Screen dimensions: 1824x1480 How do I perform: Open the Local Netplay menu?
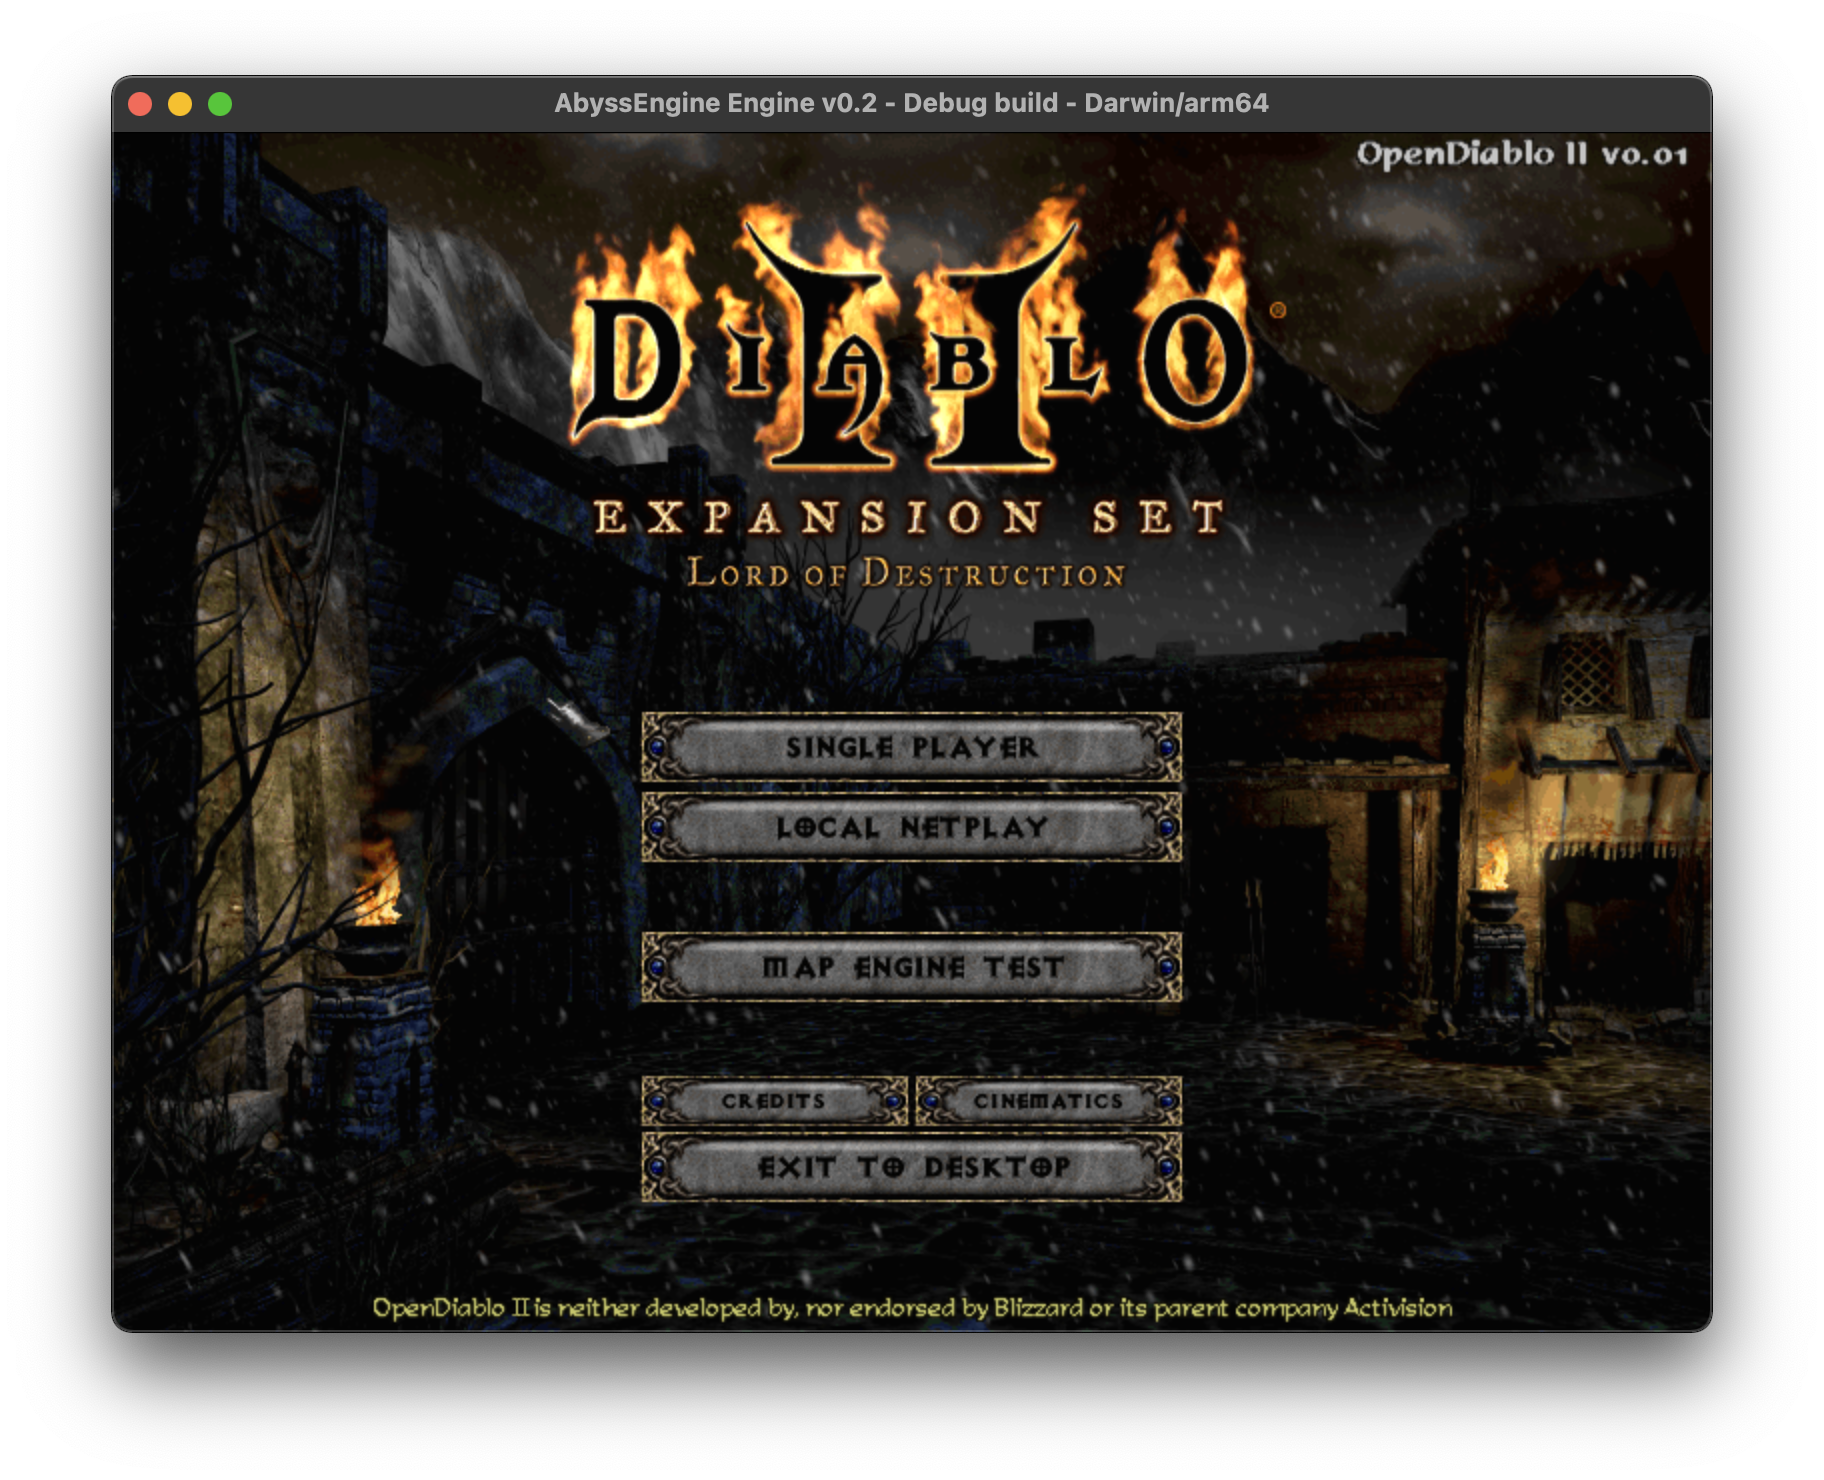(911, 827)
